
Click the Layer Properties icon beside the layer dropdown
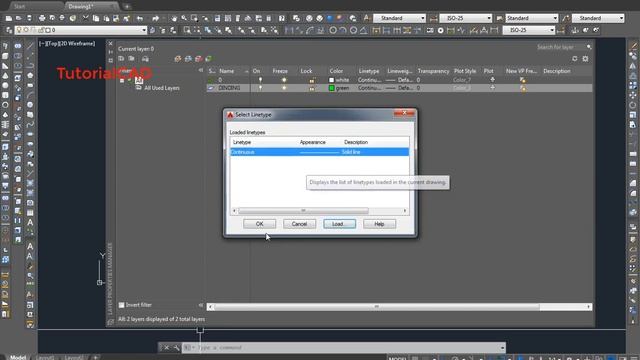point(9,30)
